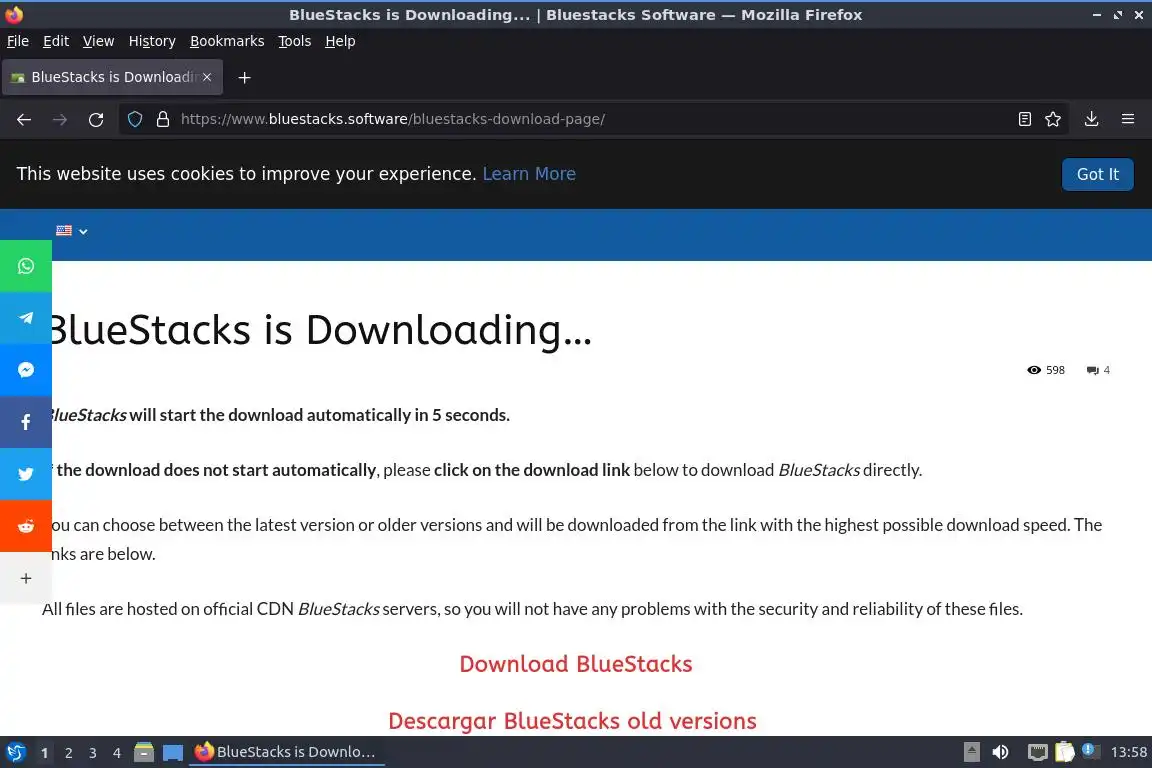Viewport: 1152px width, 768px height.
Task: Click the removable media eject tray icon
Action: (x=971, y=752)
